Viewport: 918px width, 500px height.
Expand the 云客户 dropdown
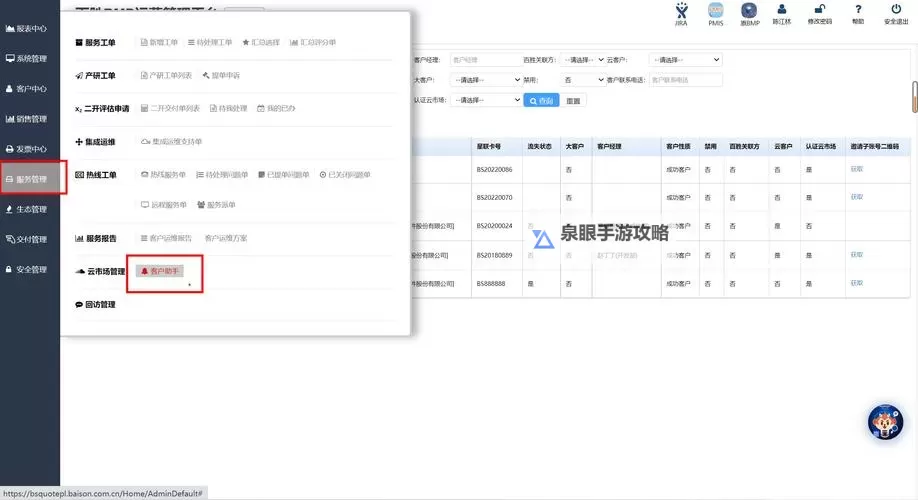pyautogui.click(x=686, y=60)
